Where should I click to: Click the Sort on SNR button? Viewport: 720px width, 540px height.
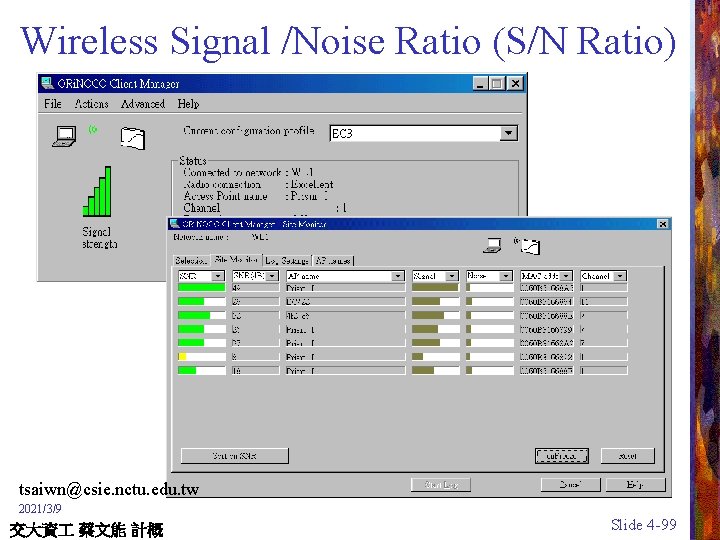(x=235, y=456)
